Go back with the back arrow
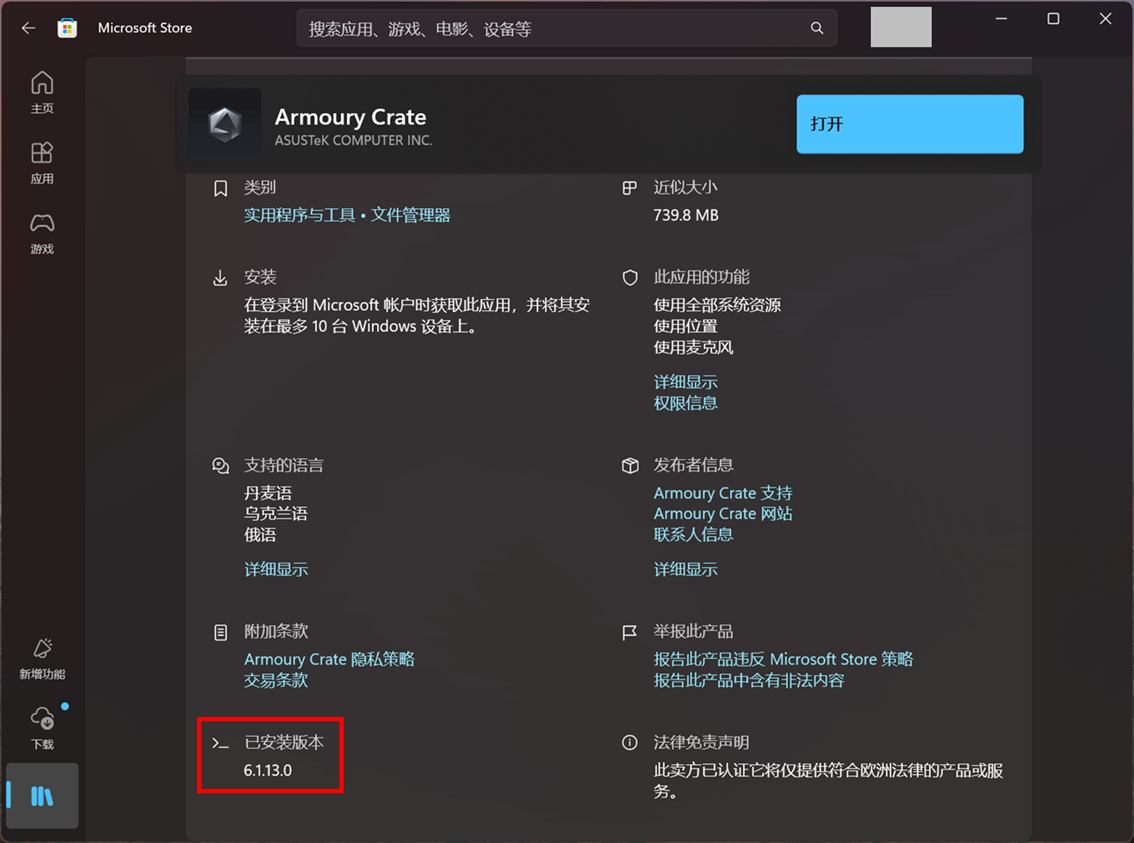This screenshot has width=1134, height=843. 28,28
